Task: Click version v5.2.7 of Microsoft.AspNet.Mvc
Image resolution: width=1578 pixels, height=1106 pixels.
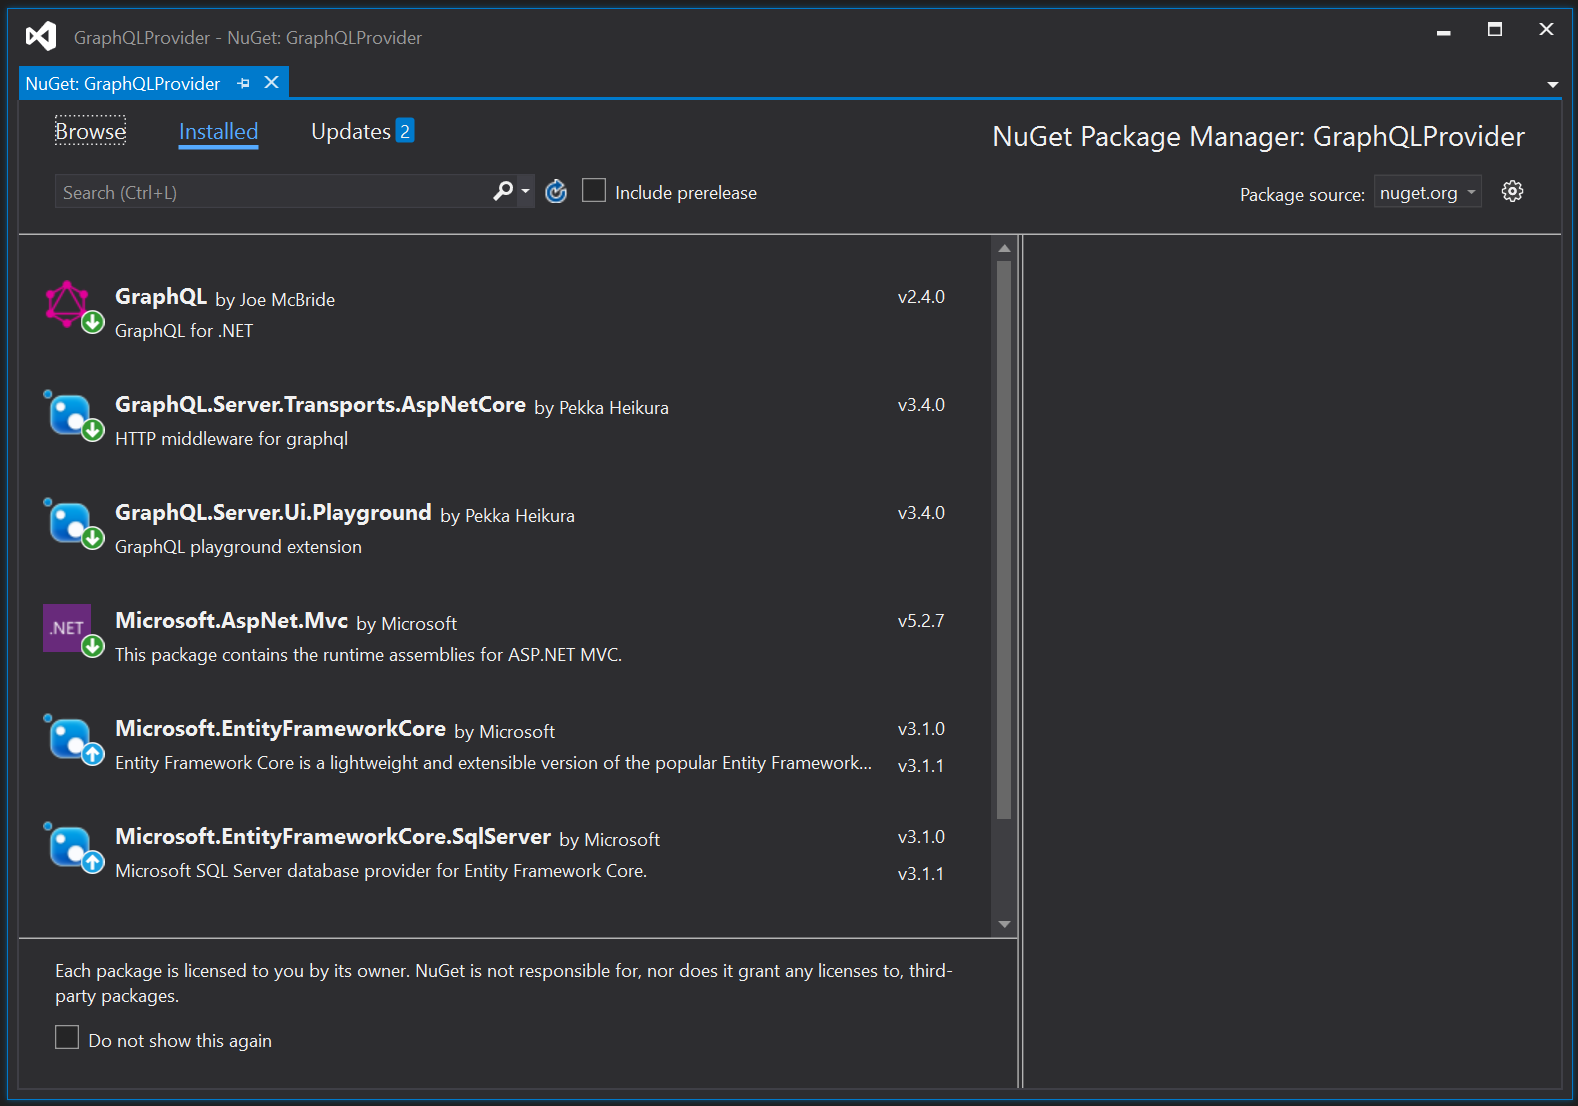Action: (x=921, y=621)
